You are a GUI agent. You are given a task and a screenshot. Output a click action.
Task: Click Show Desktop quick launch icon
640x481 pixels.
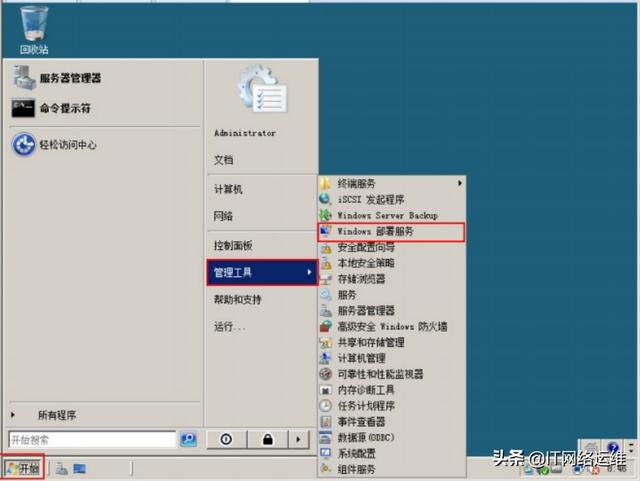tap(80, 468)
